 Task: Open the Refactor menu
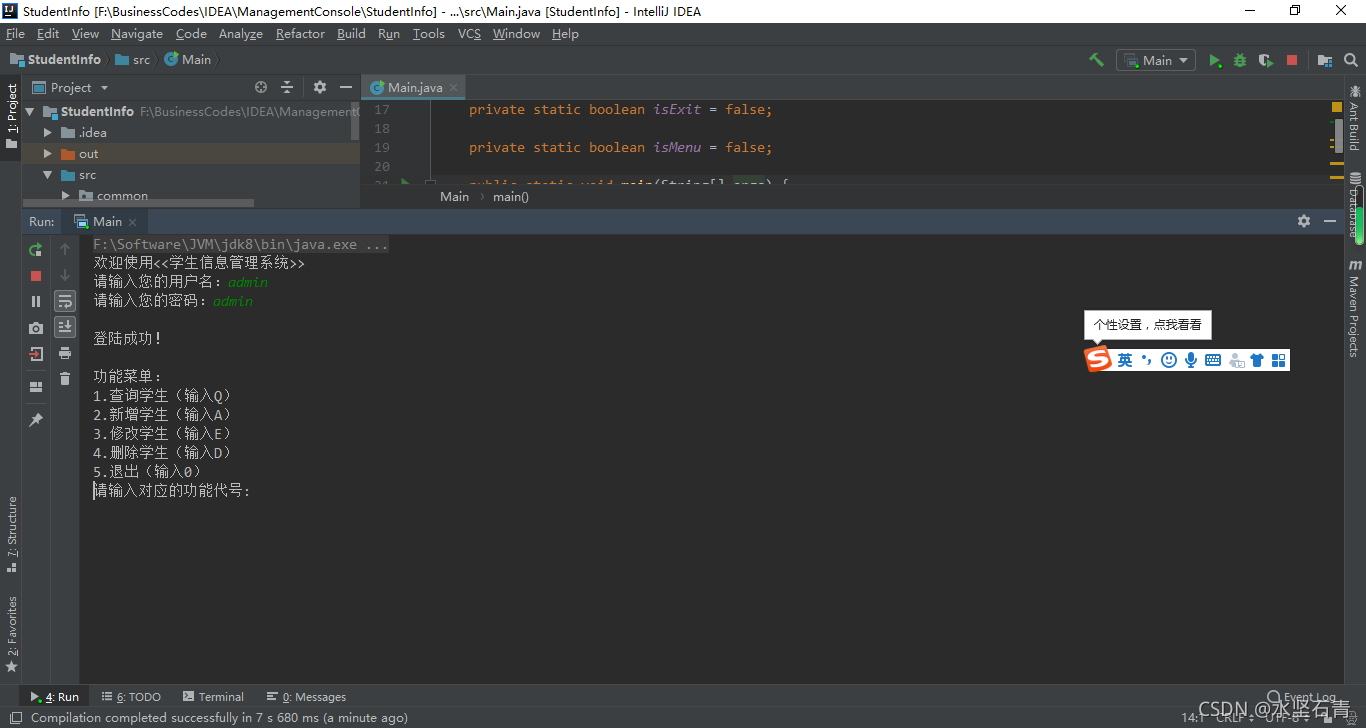tap(300, 33)
